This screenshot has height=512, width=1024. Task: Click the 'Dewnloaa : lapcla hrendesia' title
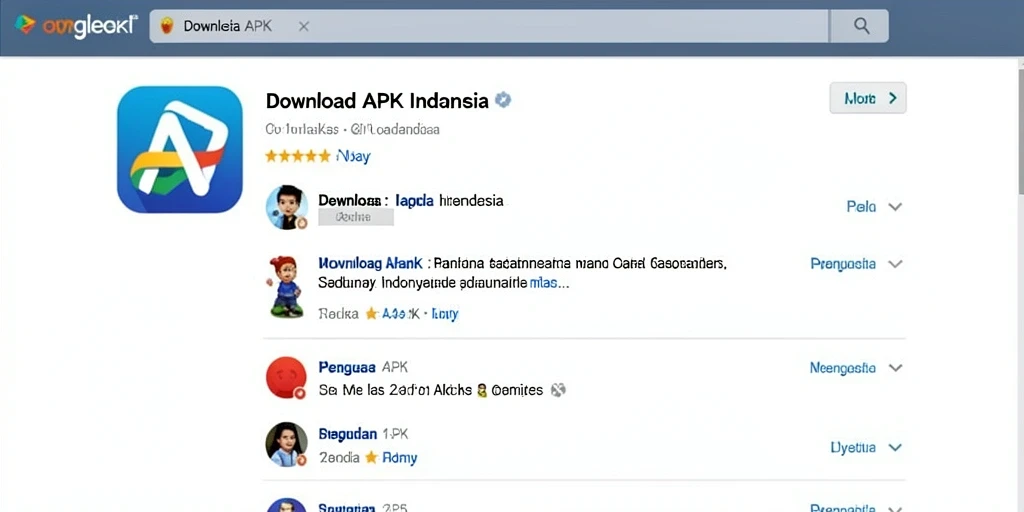coord(411,200)
